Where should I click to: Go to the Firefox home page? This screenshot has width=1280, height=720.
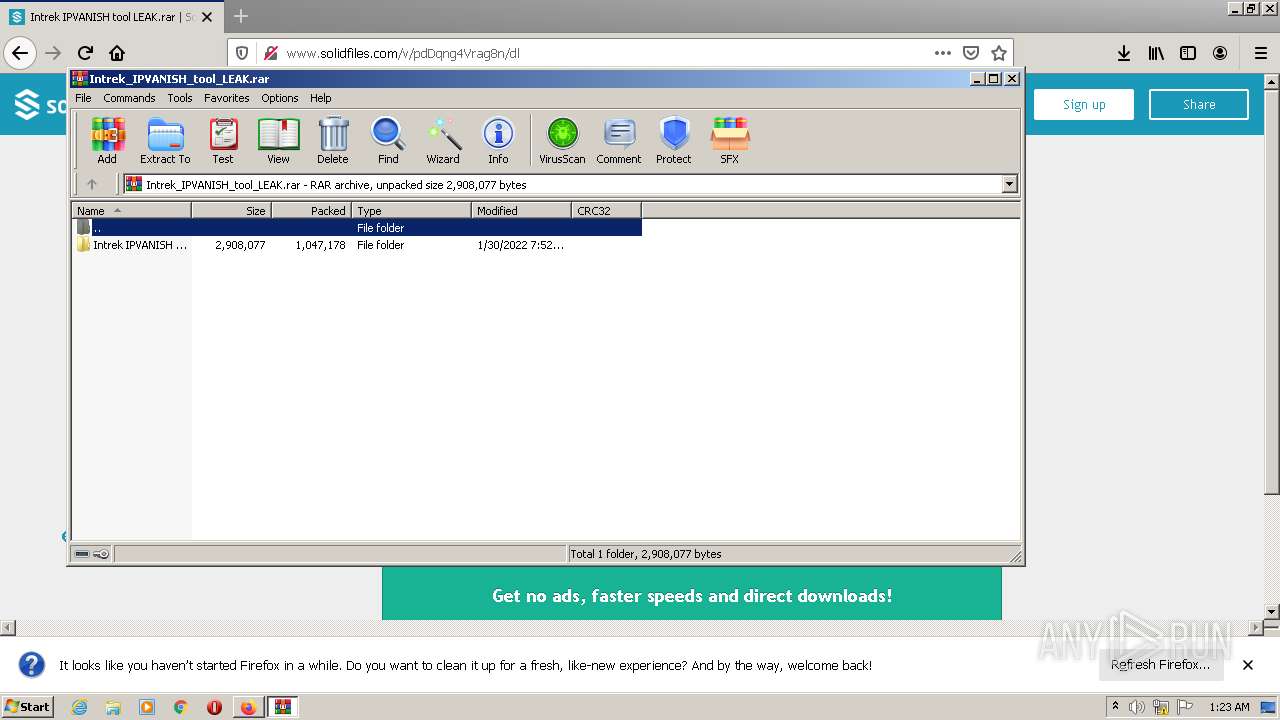[x=117, y=53]
